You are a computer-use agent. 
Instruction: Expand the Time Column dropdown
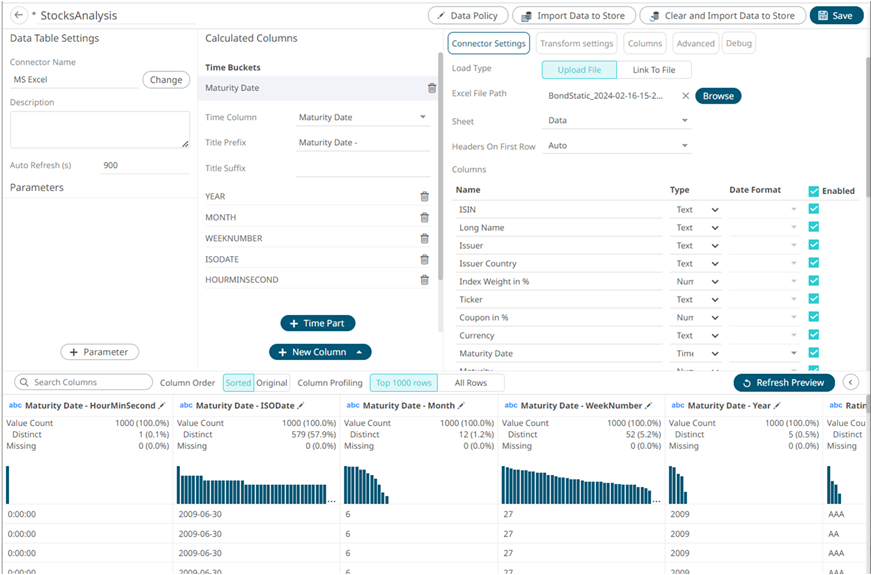363,117
